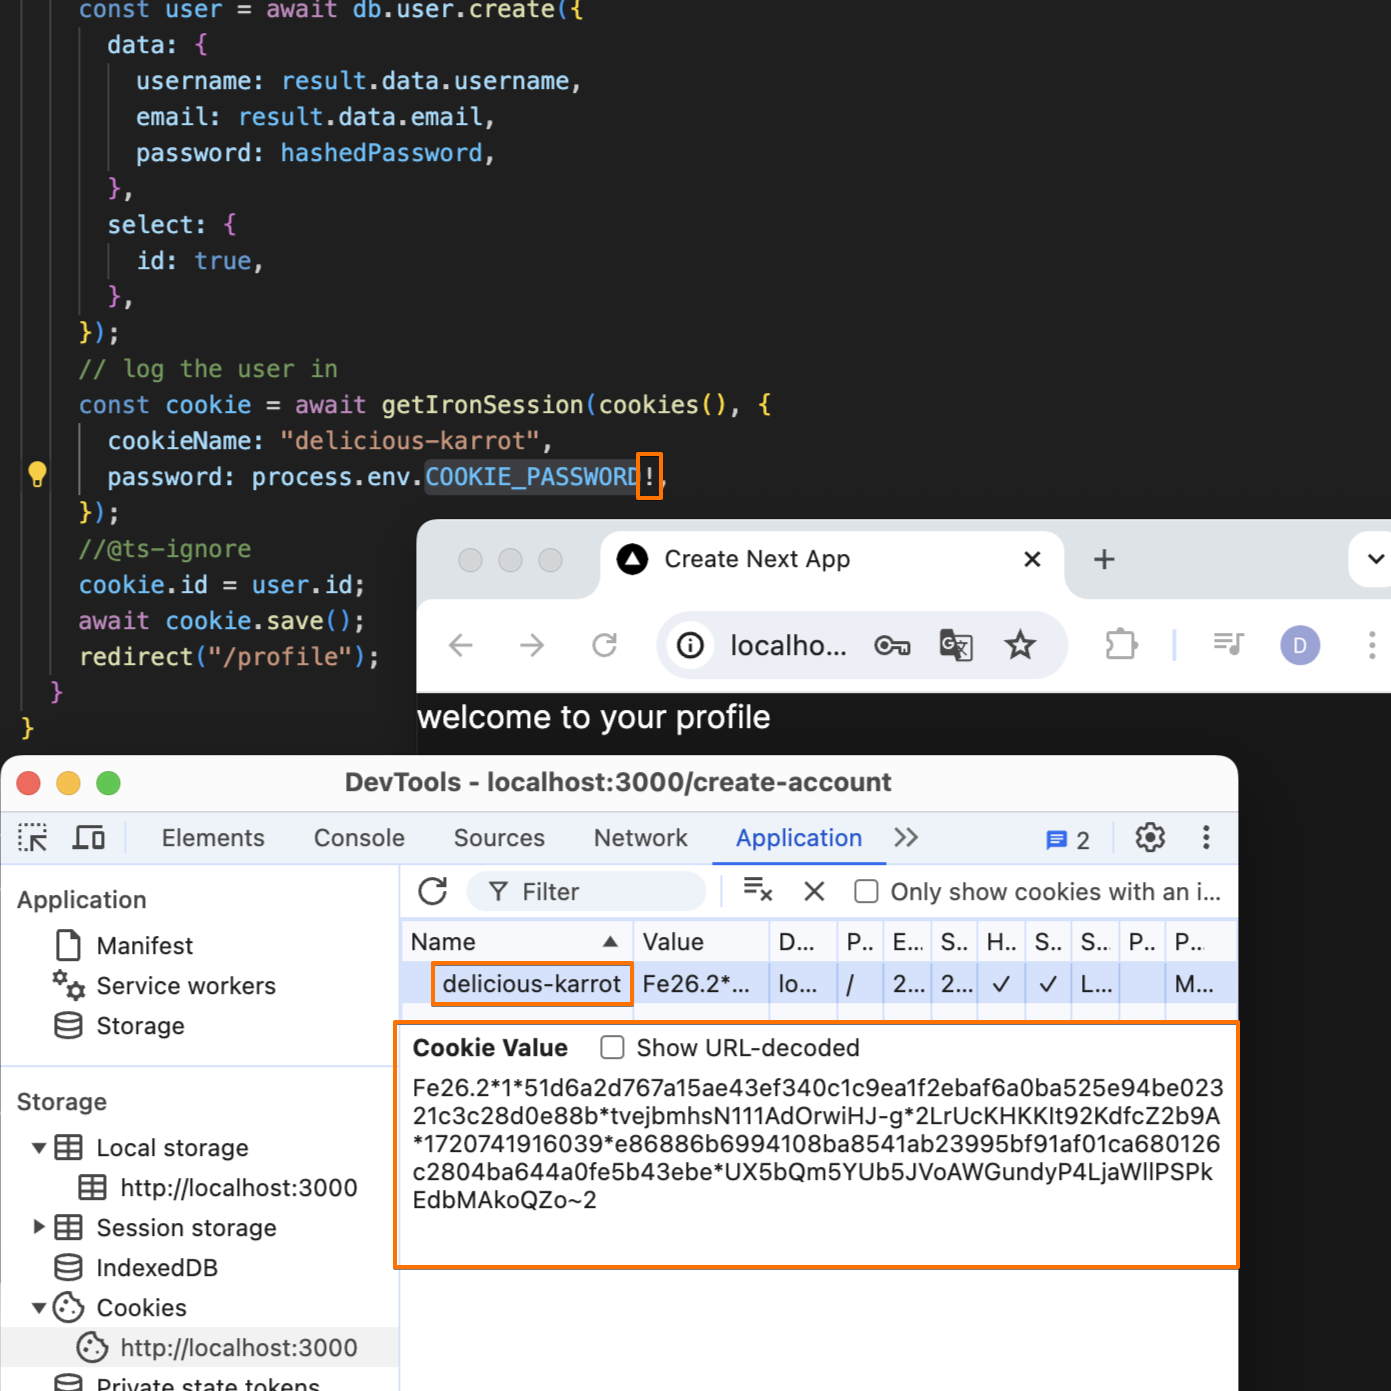
Task: Activate the DevTools inspect element tool
Action: tap(33, 838)
